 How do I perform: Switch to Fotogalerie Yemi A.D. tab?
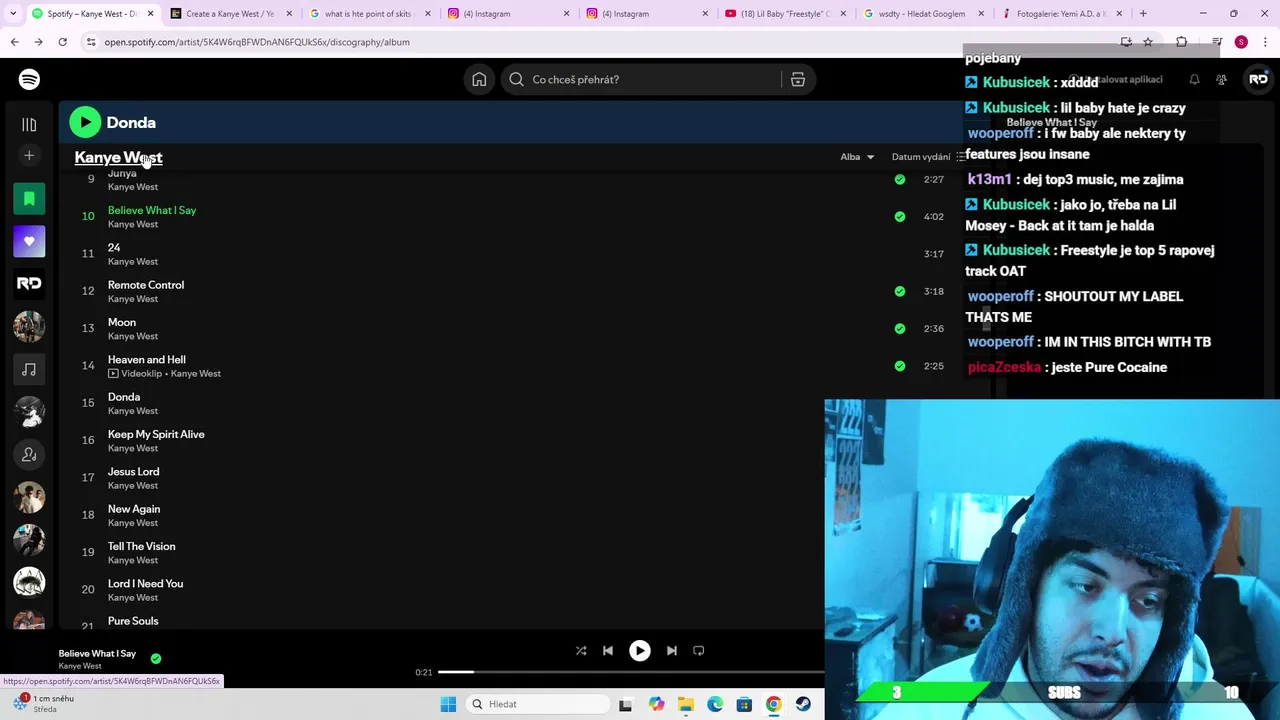[1063, 14]
